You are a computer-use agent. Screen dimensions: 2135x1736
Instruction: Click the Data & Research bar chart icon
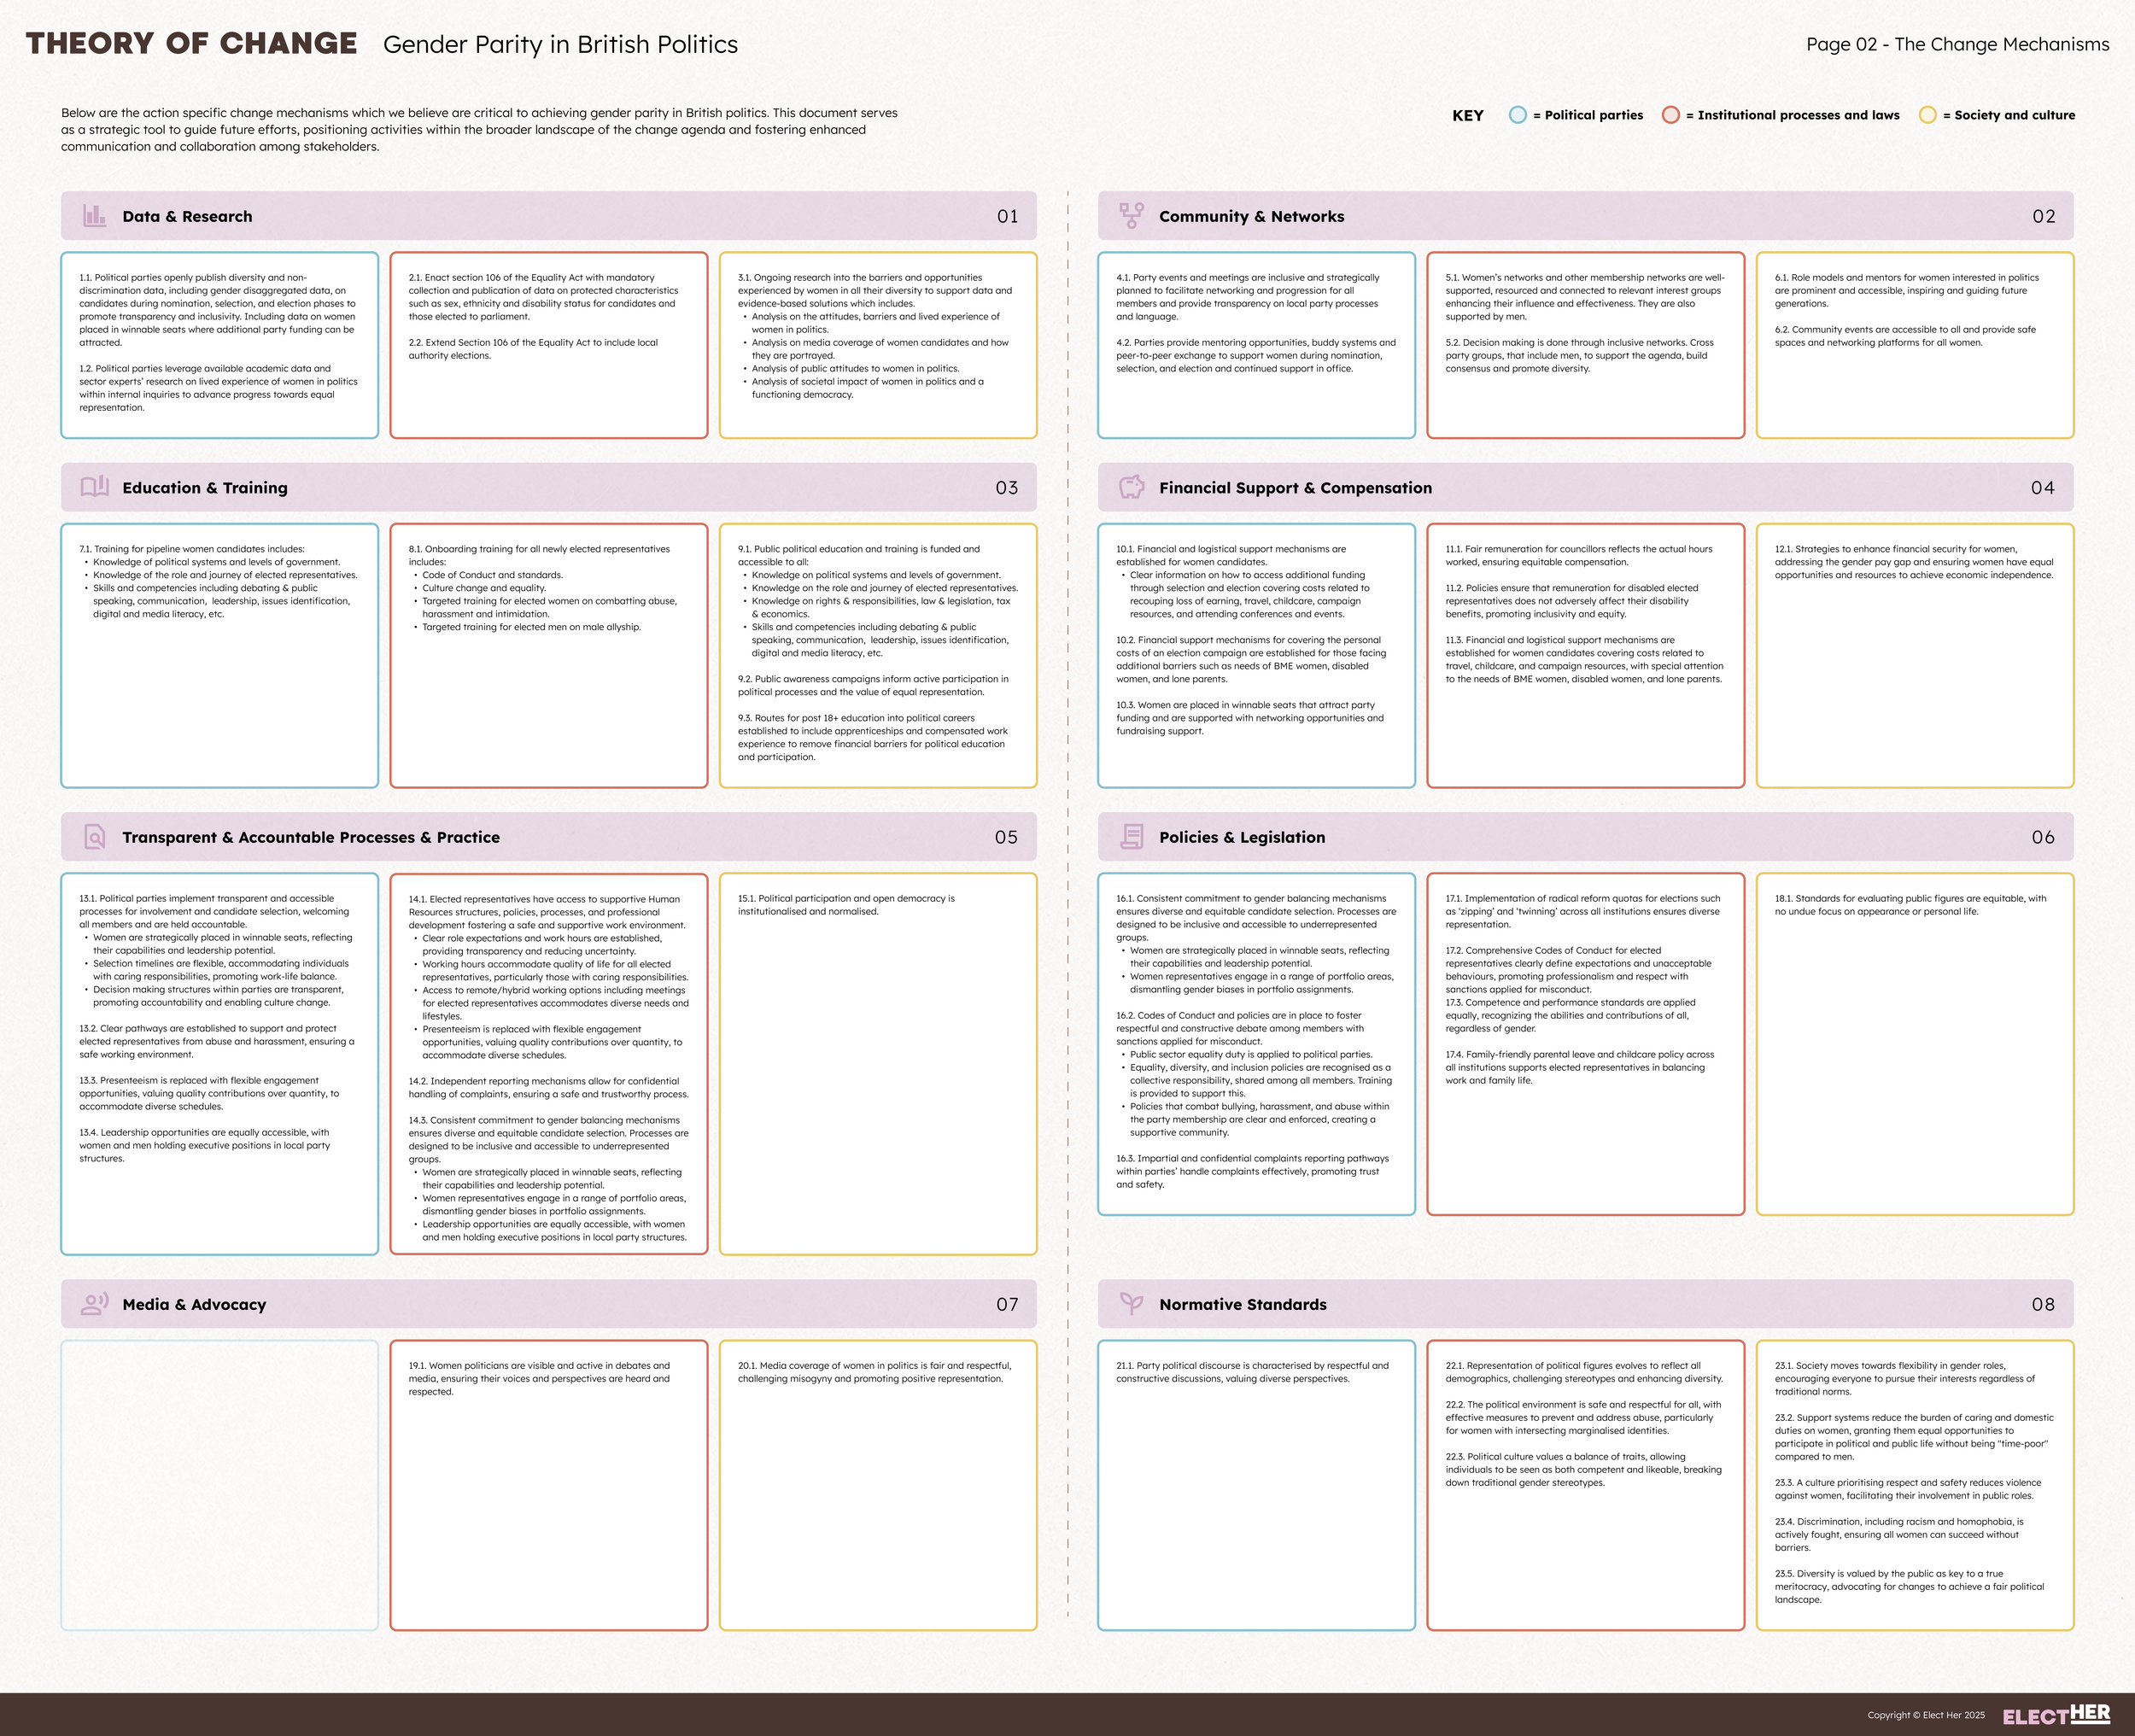tap(94, 216)
